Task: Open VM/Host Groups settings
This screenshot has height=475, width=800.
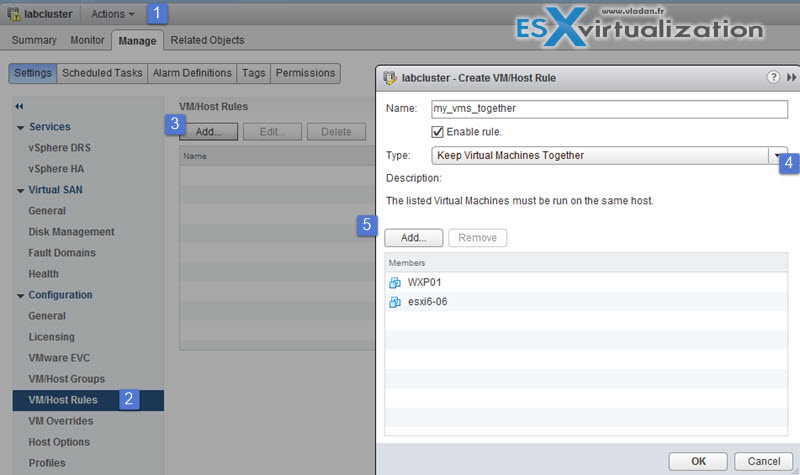Action: point(66,379)
